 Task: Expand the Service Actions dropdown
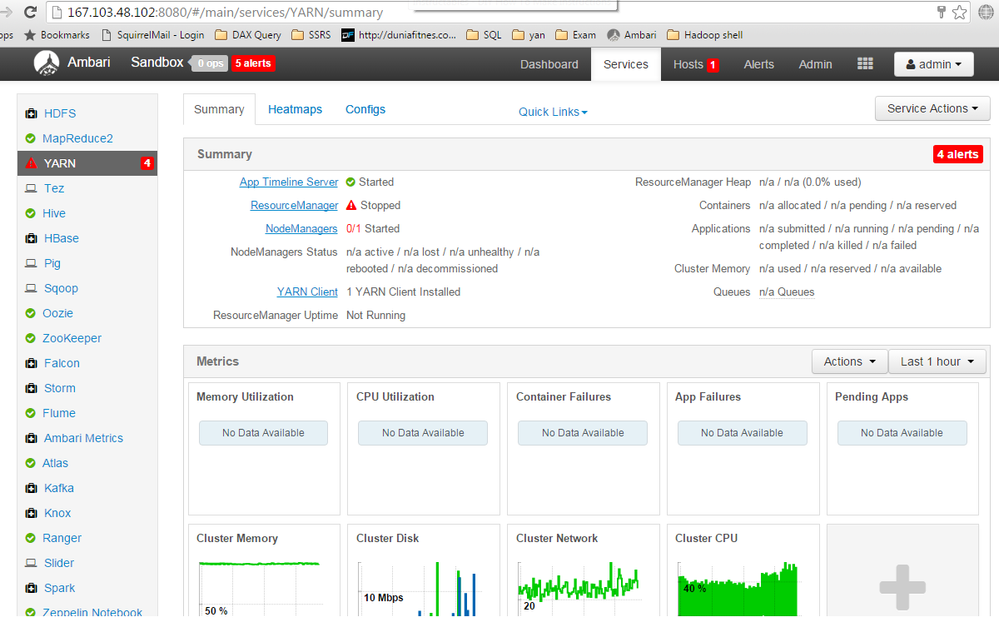932,108
